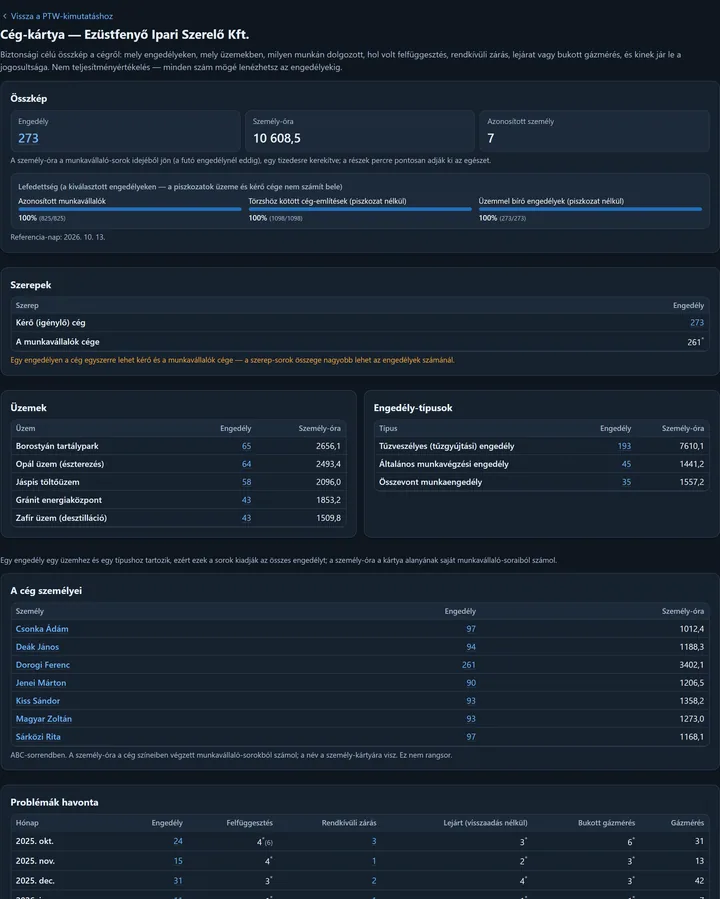
Task: Click the 'Referencia-nap: 2026. 10. 13.' text
Action: 58,237
